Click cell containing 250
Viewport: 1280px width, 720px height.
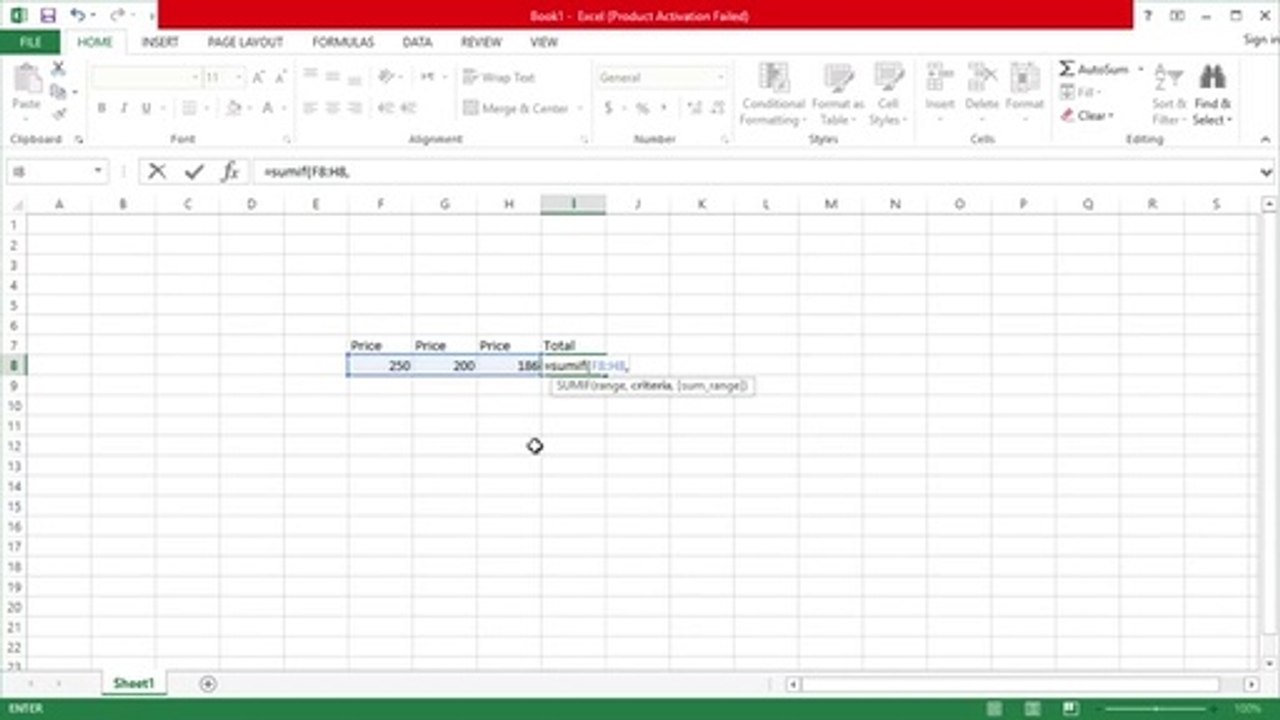click(x=380, y=366)
